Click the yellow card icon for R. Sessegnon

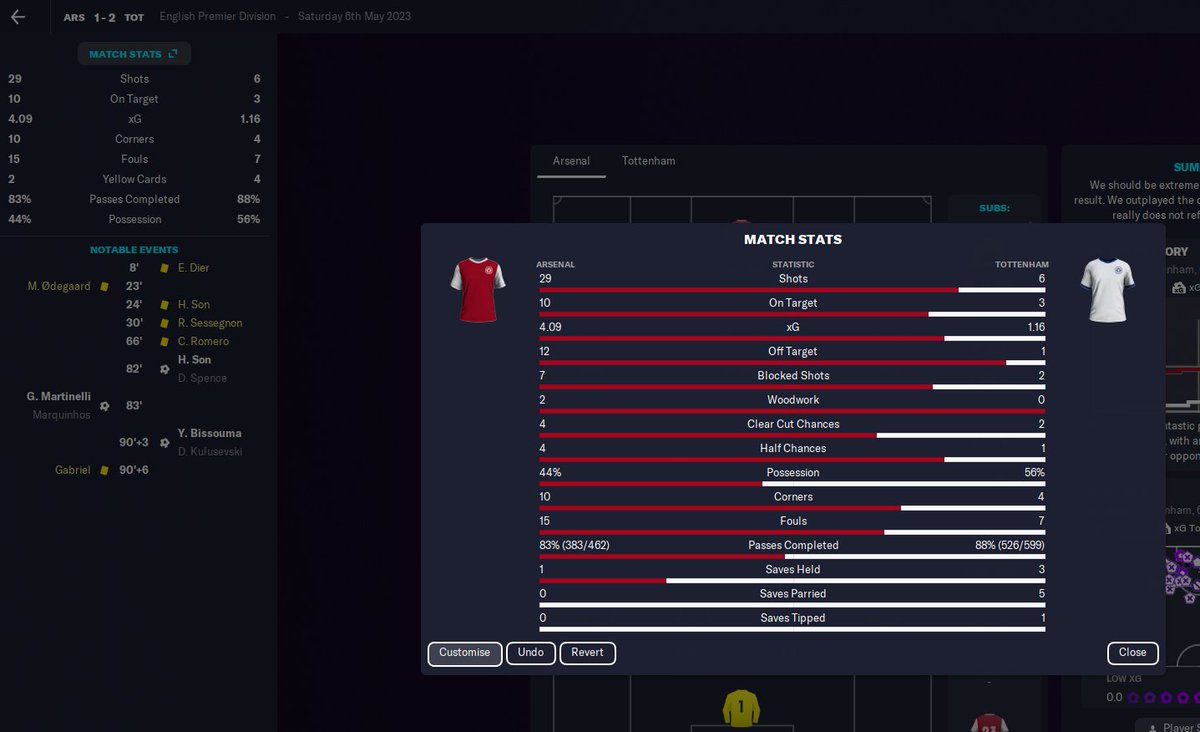164,323
